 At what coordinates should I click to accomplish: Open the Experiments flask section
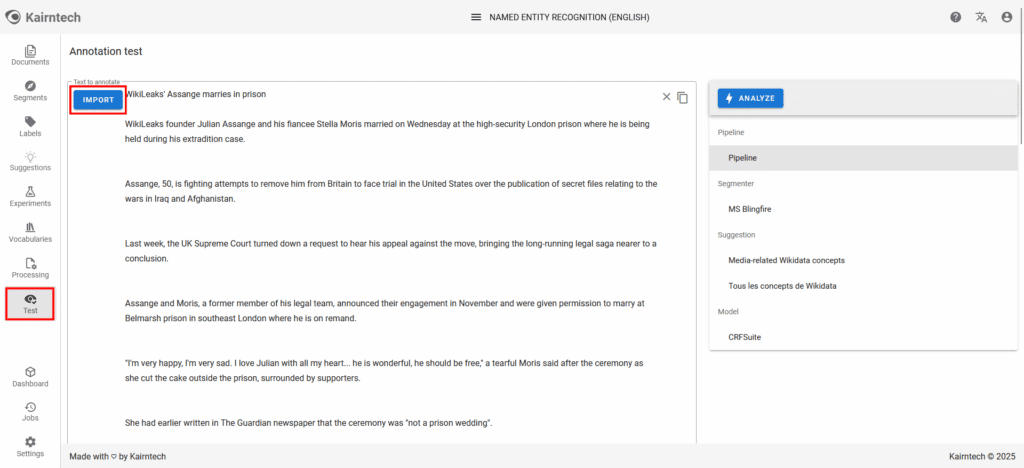click(30, 197)
